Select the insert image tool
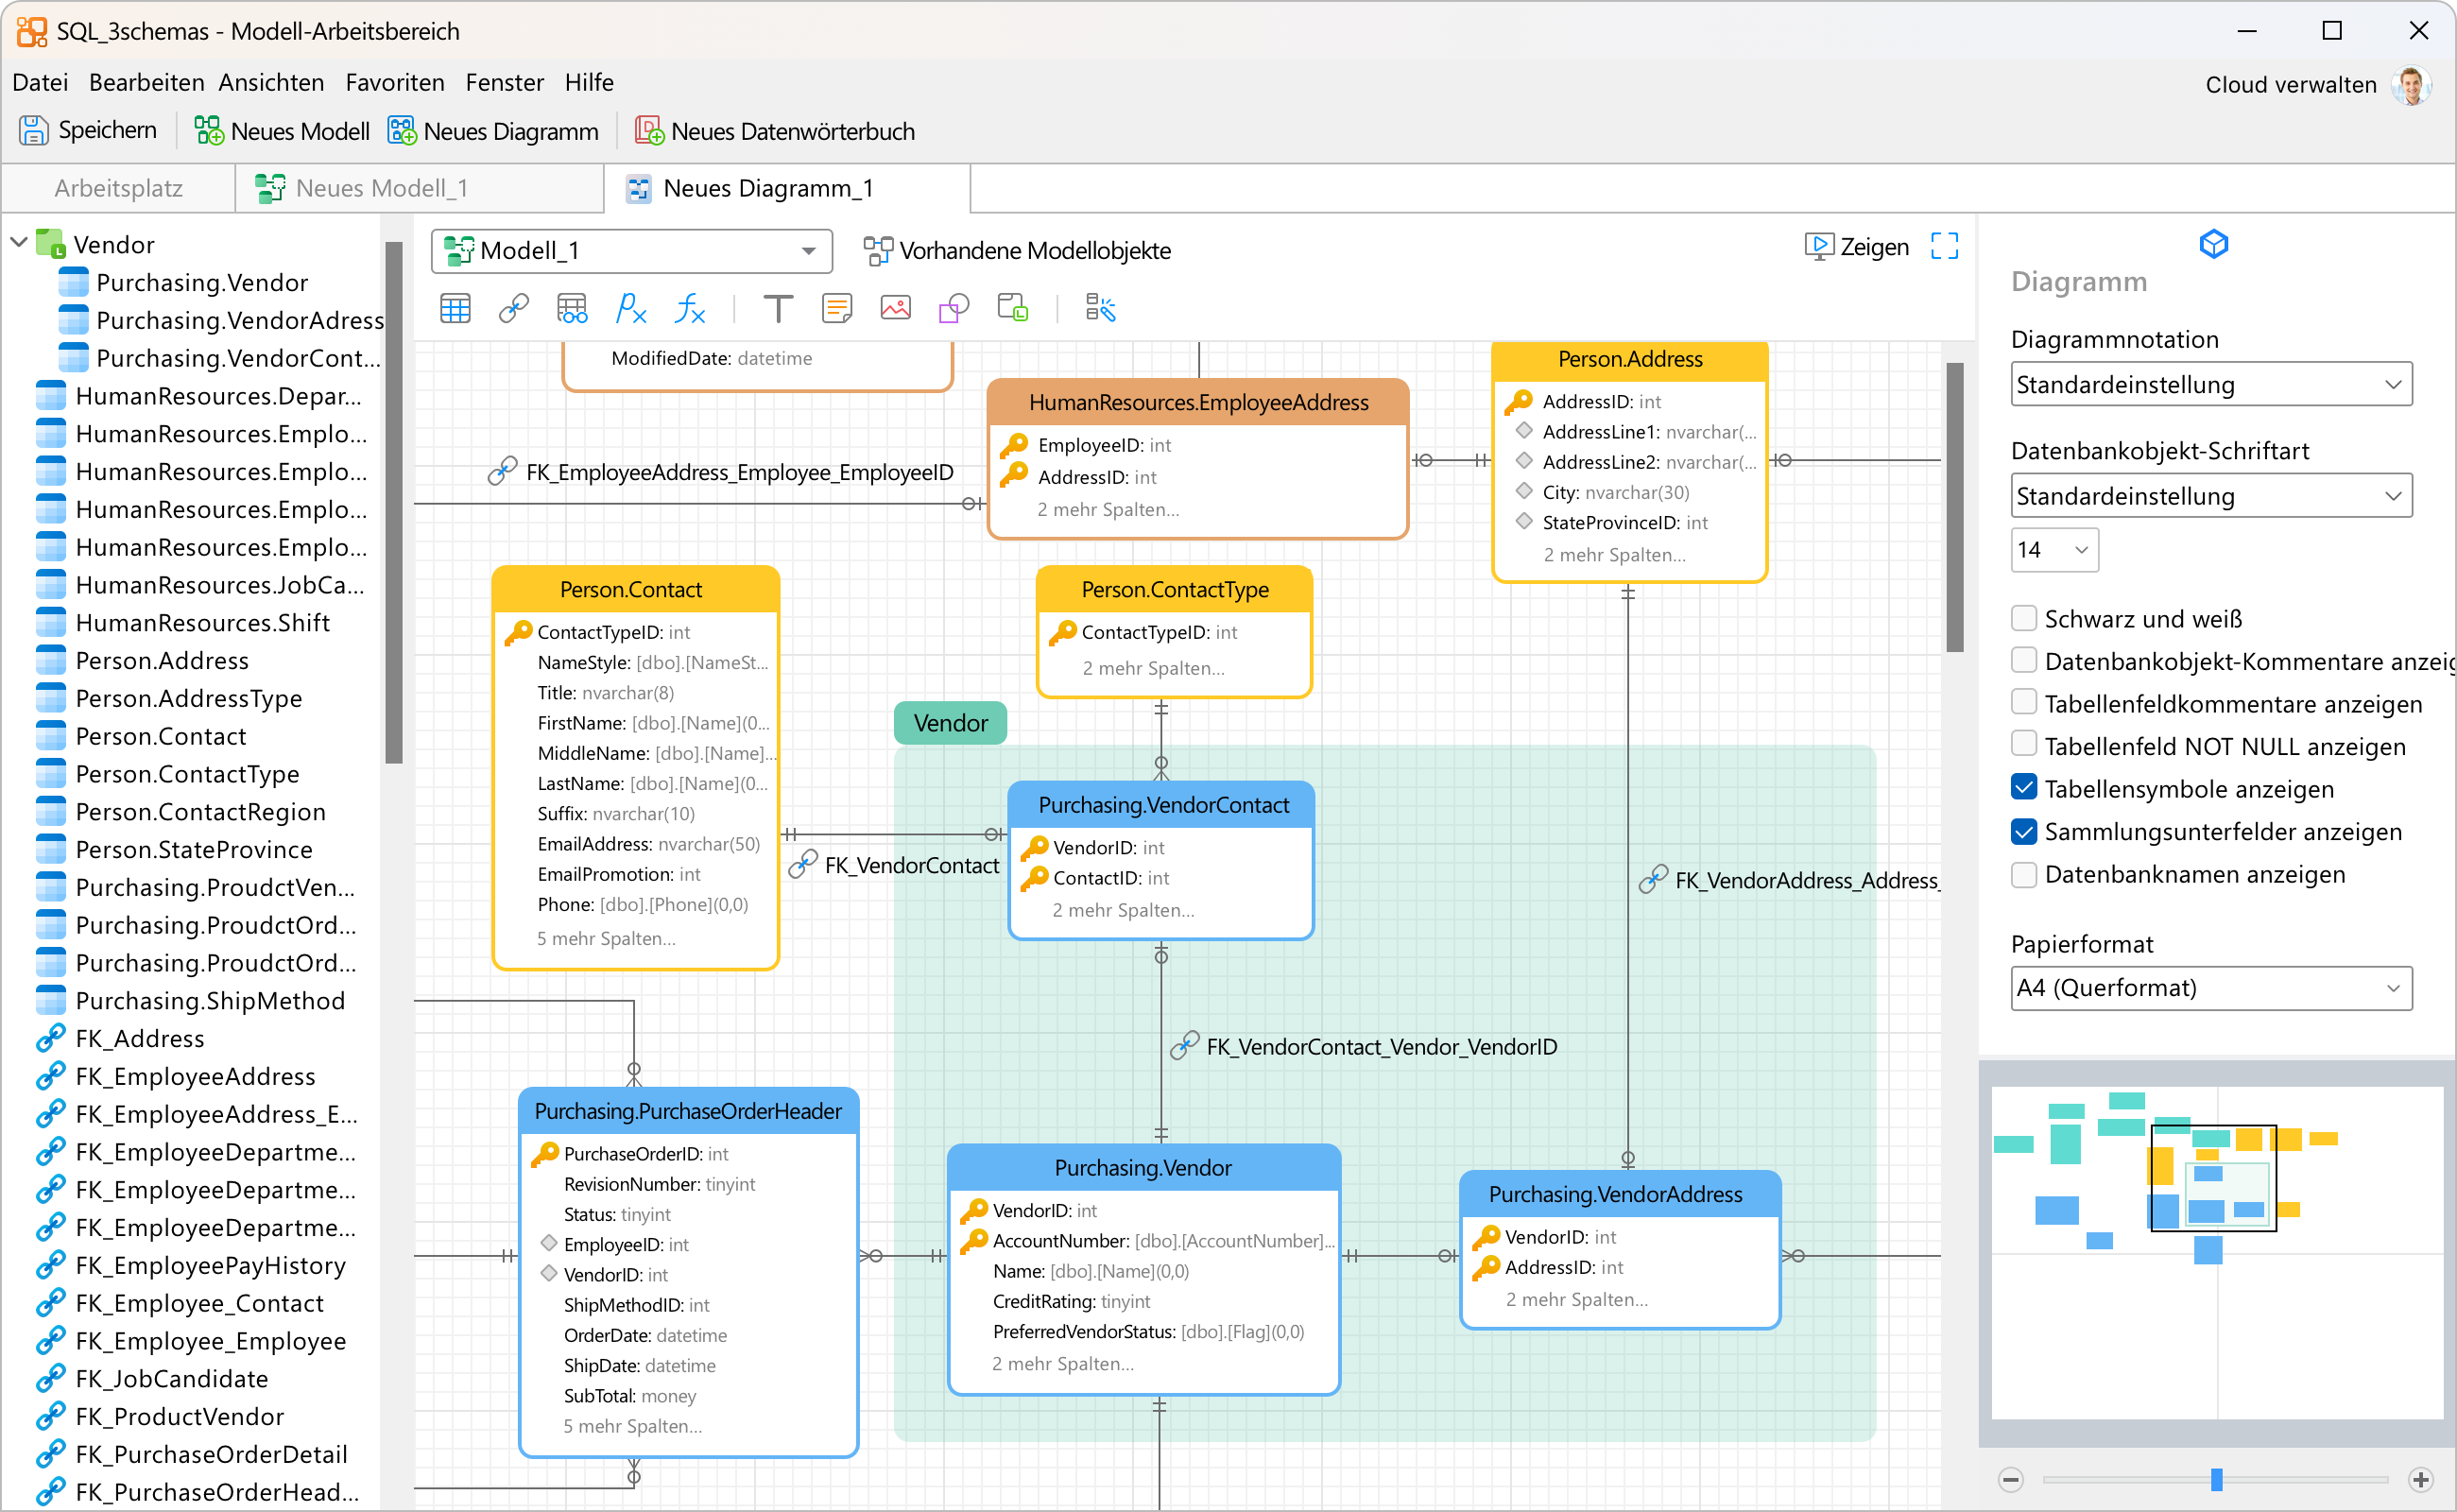 [x=895, y=309]
